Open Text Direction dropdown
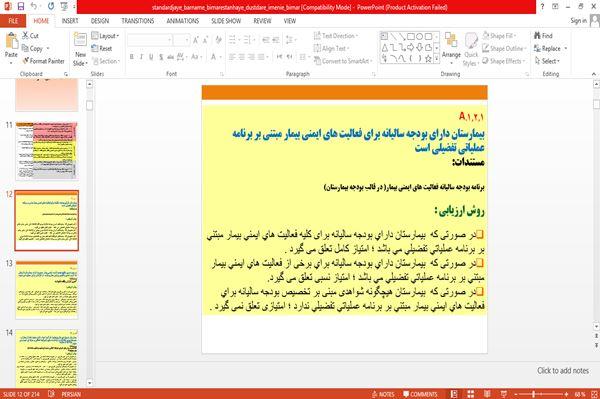 pos(336,36)
